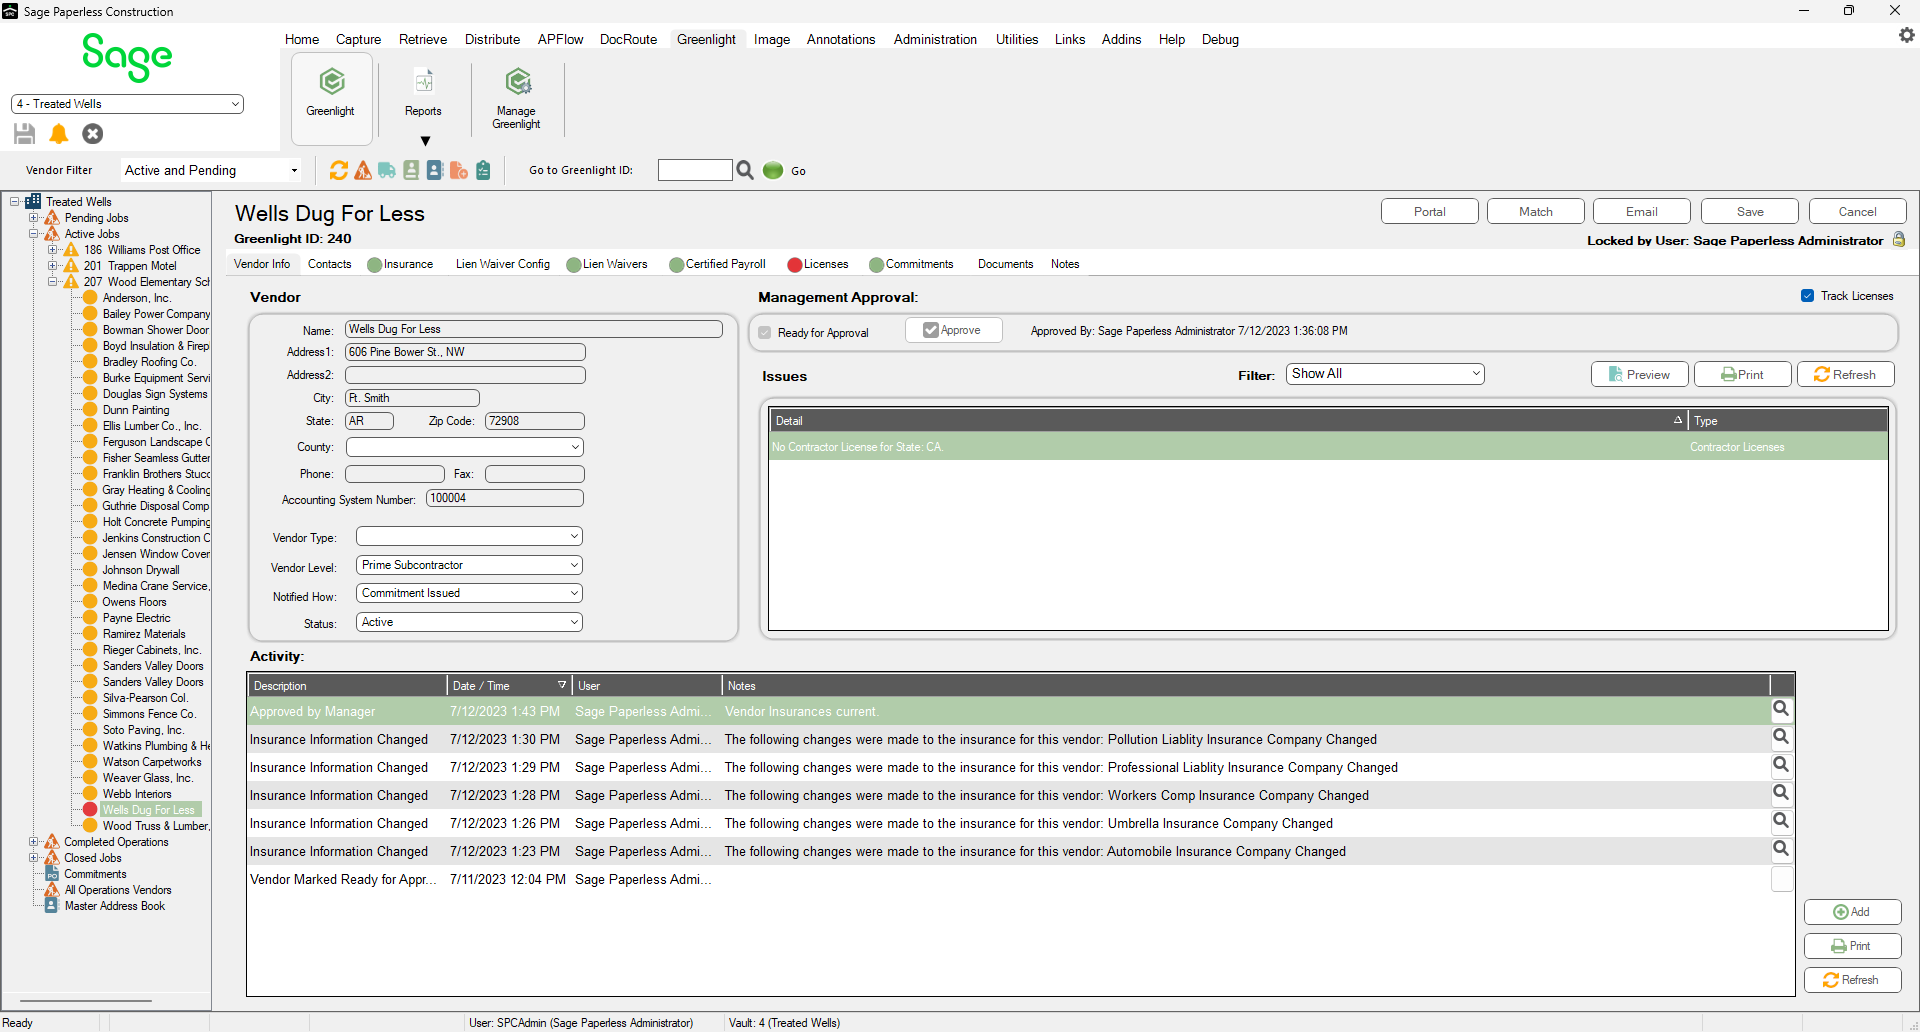Switch to the Certified Payroll tab
Viewport: 1920px width, 1032px height.
[717, 264]
